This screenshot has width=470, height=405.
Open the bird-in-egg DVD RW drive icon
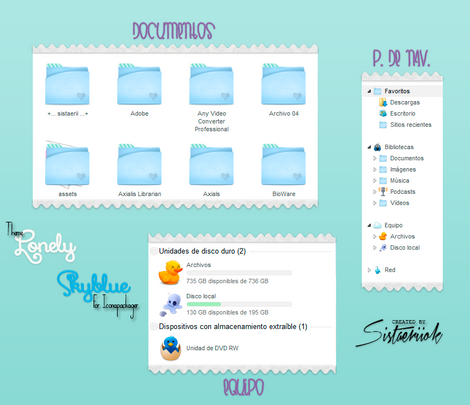[171, 348]
